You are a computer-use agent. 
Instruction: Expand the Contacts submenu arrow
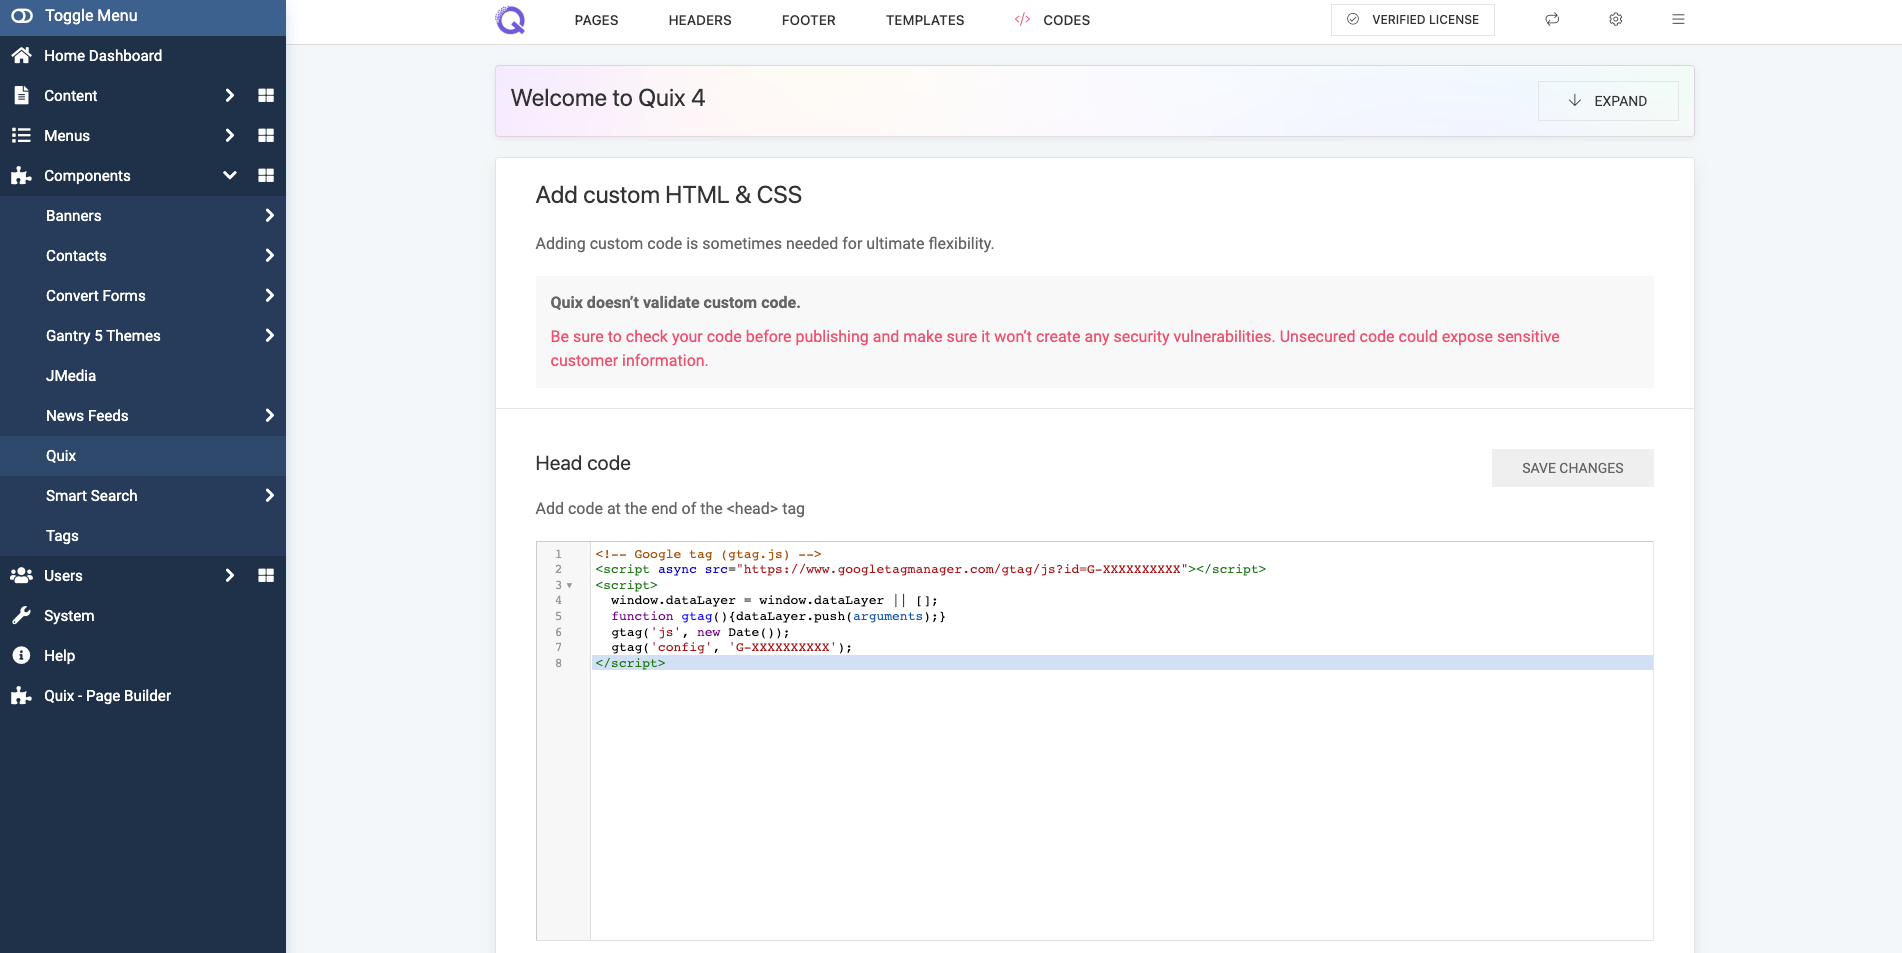[269, 255]
